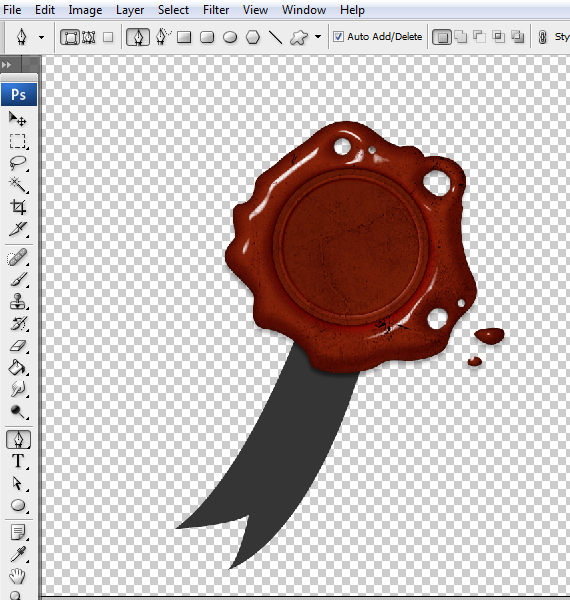This screenshot has width=570, height=600.
Task: Select the Dodge tool
Action: [x=18, y=412]
